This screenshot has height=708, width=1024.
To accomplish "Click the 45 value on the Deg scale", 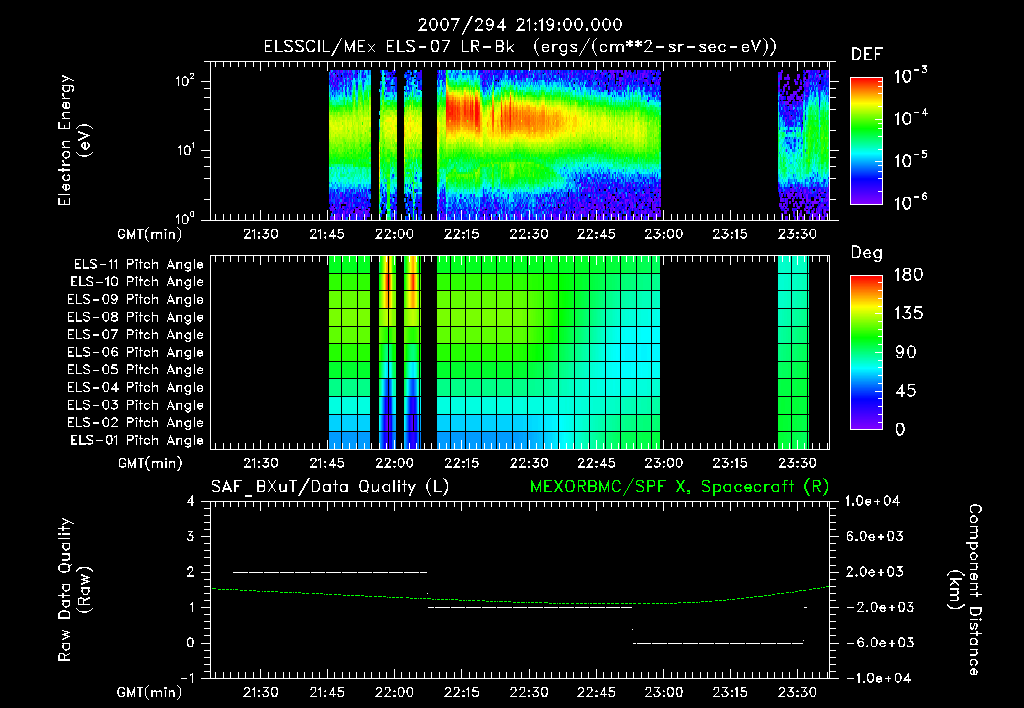I will (906, 391).
